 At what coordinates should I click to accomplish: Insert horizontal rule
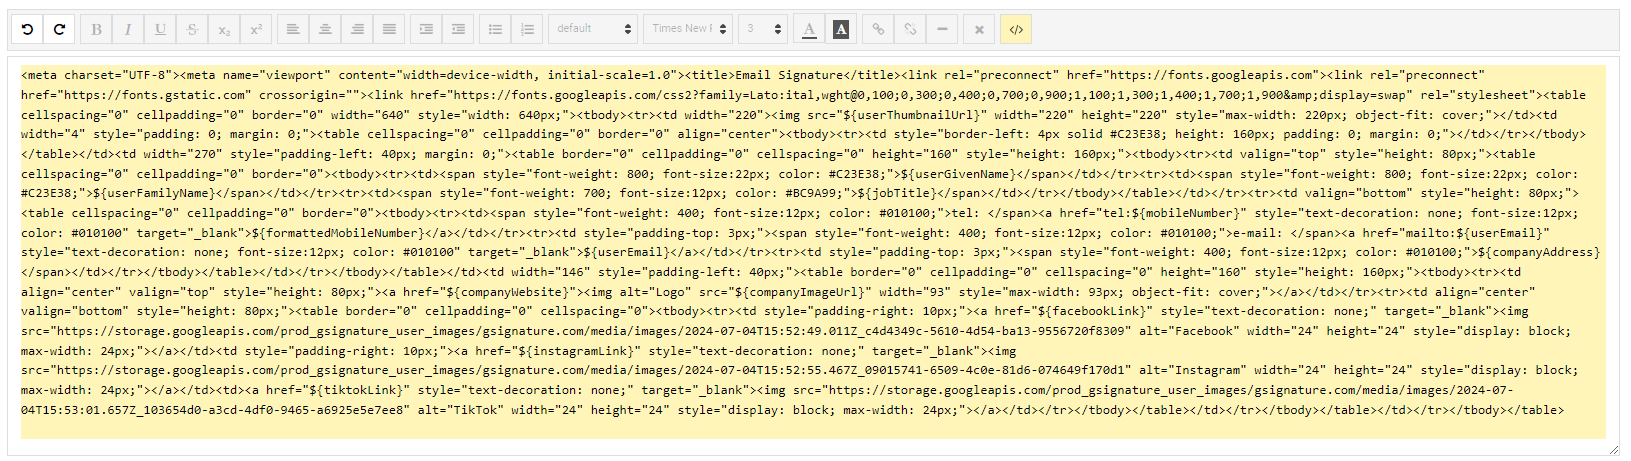coord(942,29)
